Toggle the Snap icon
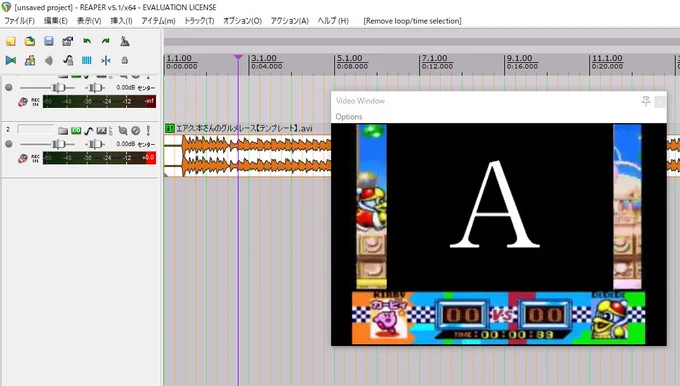Screen dimensions: 680x386 point(106,60)
